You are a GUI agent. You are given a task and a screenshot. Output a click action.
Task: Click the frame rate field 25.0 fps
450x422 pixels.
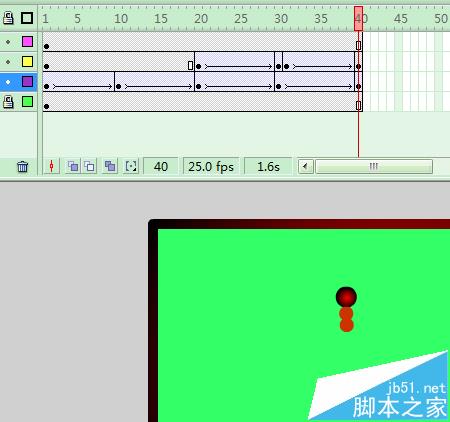(x=211, y=166)
